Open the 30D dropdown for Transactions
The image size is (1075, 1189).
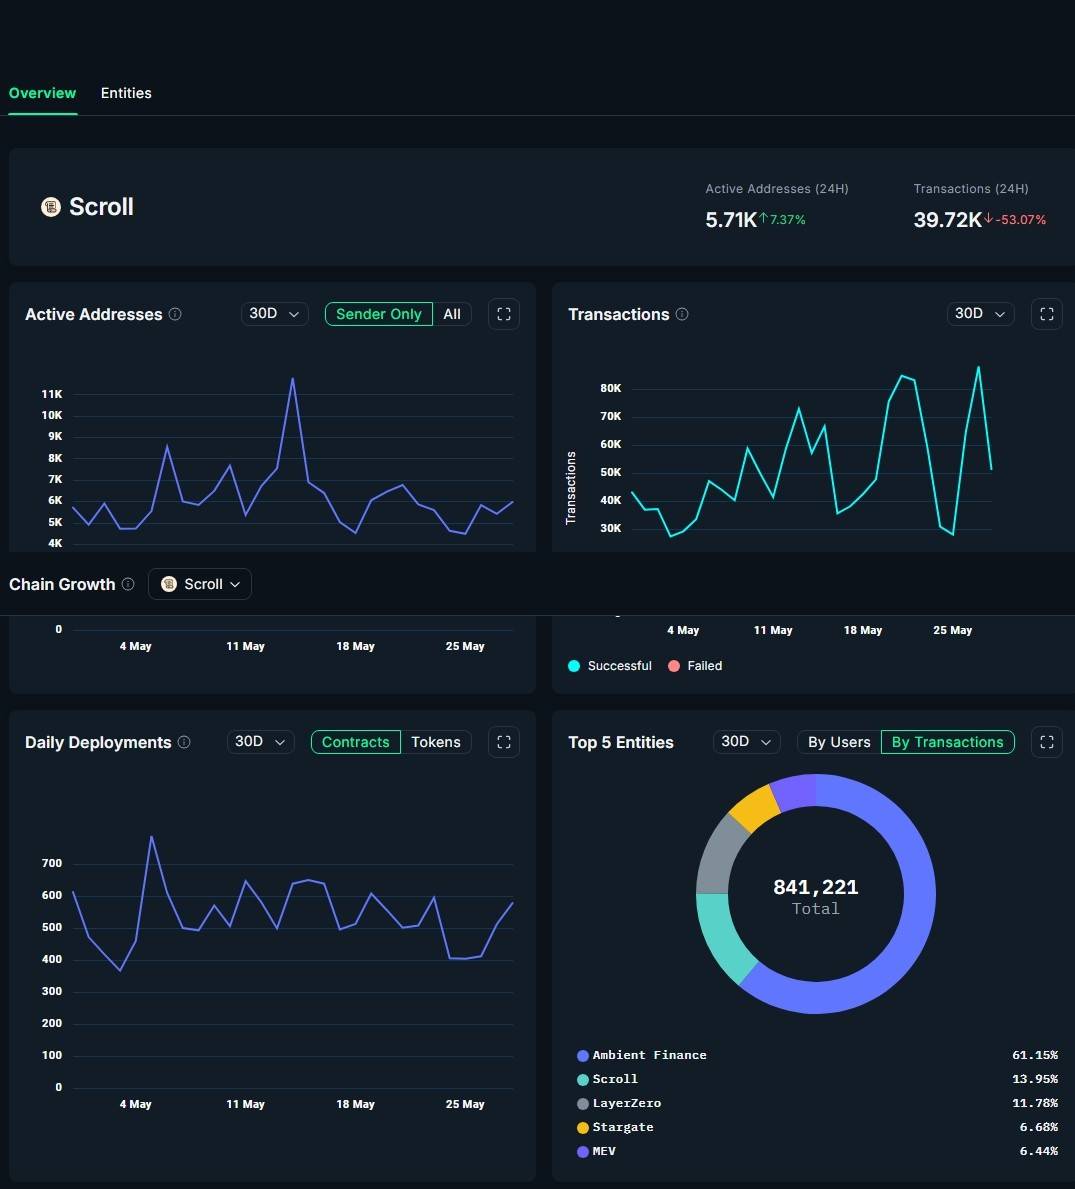tap(980, 314)
